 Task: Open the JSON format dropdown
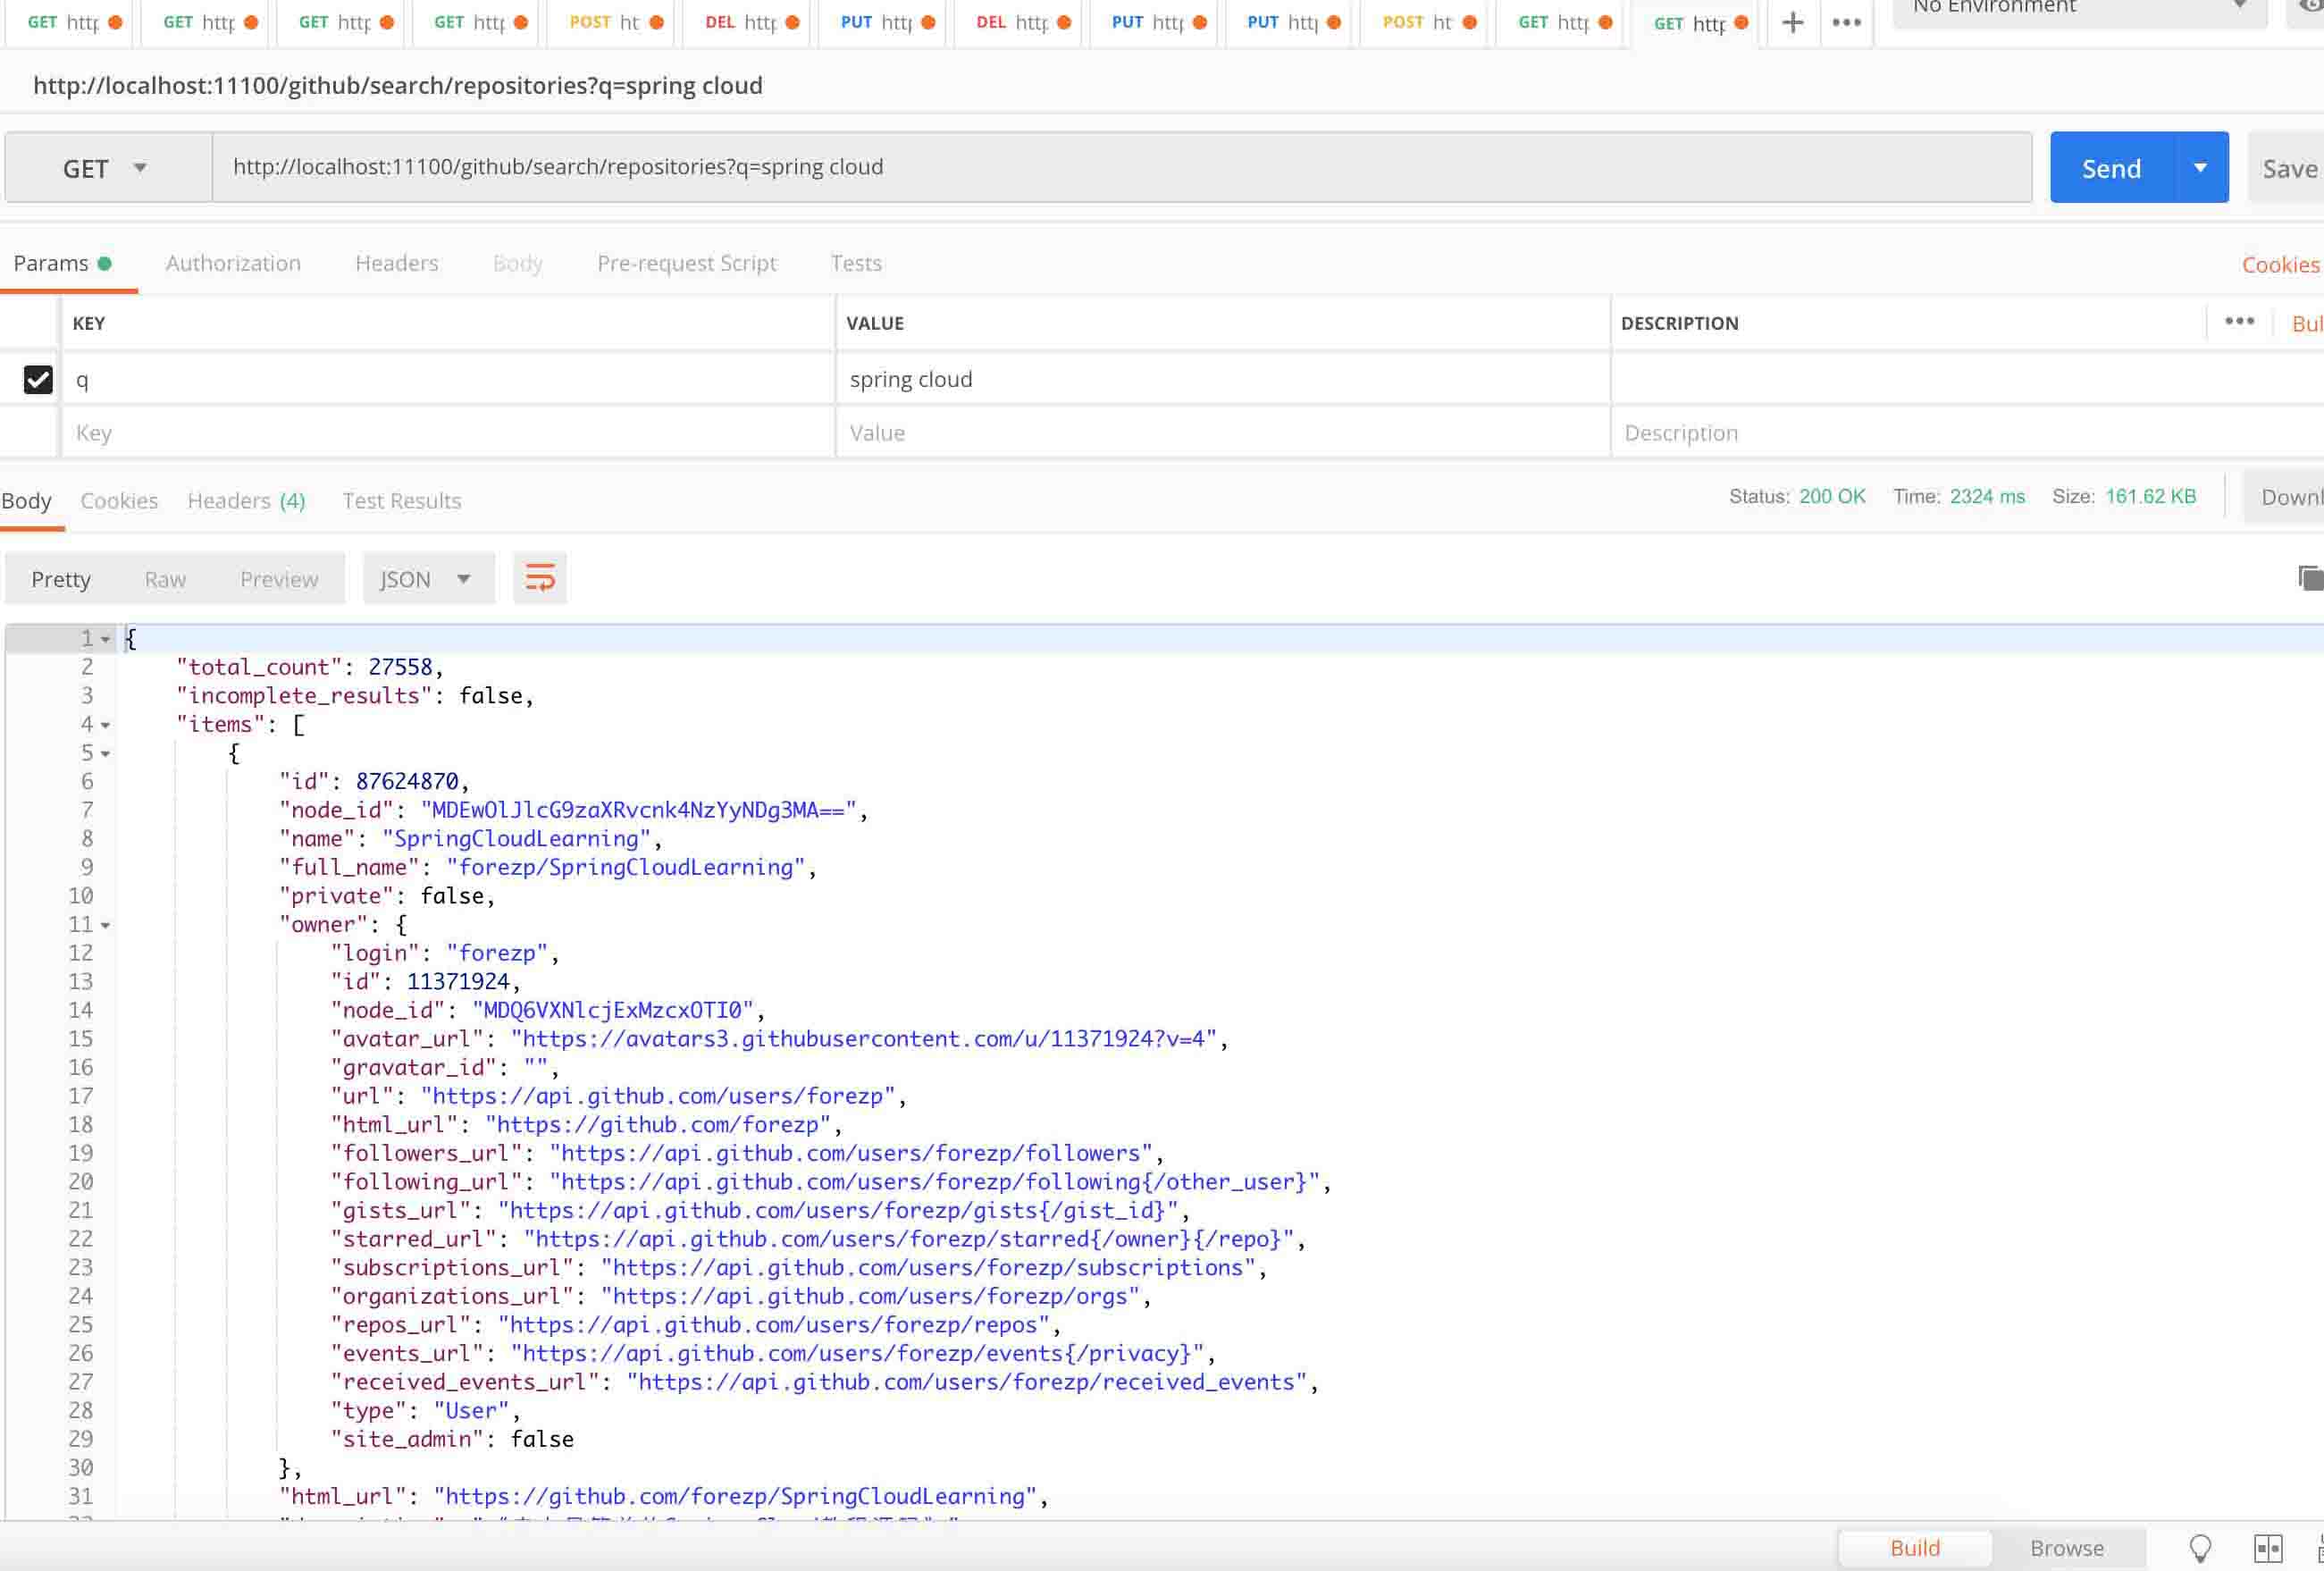(426, 579)
